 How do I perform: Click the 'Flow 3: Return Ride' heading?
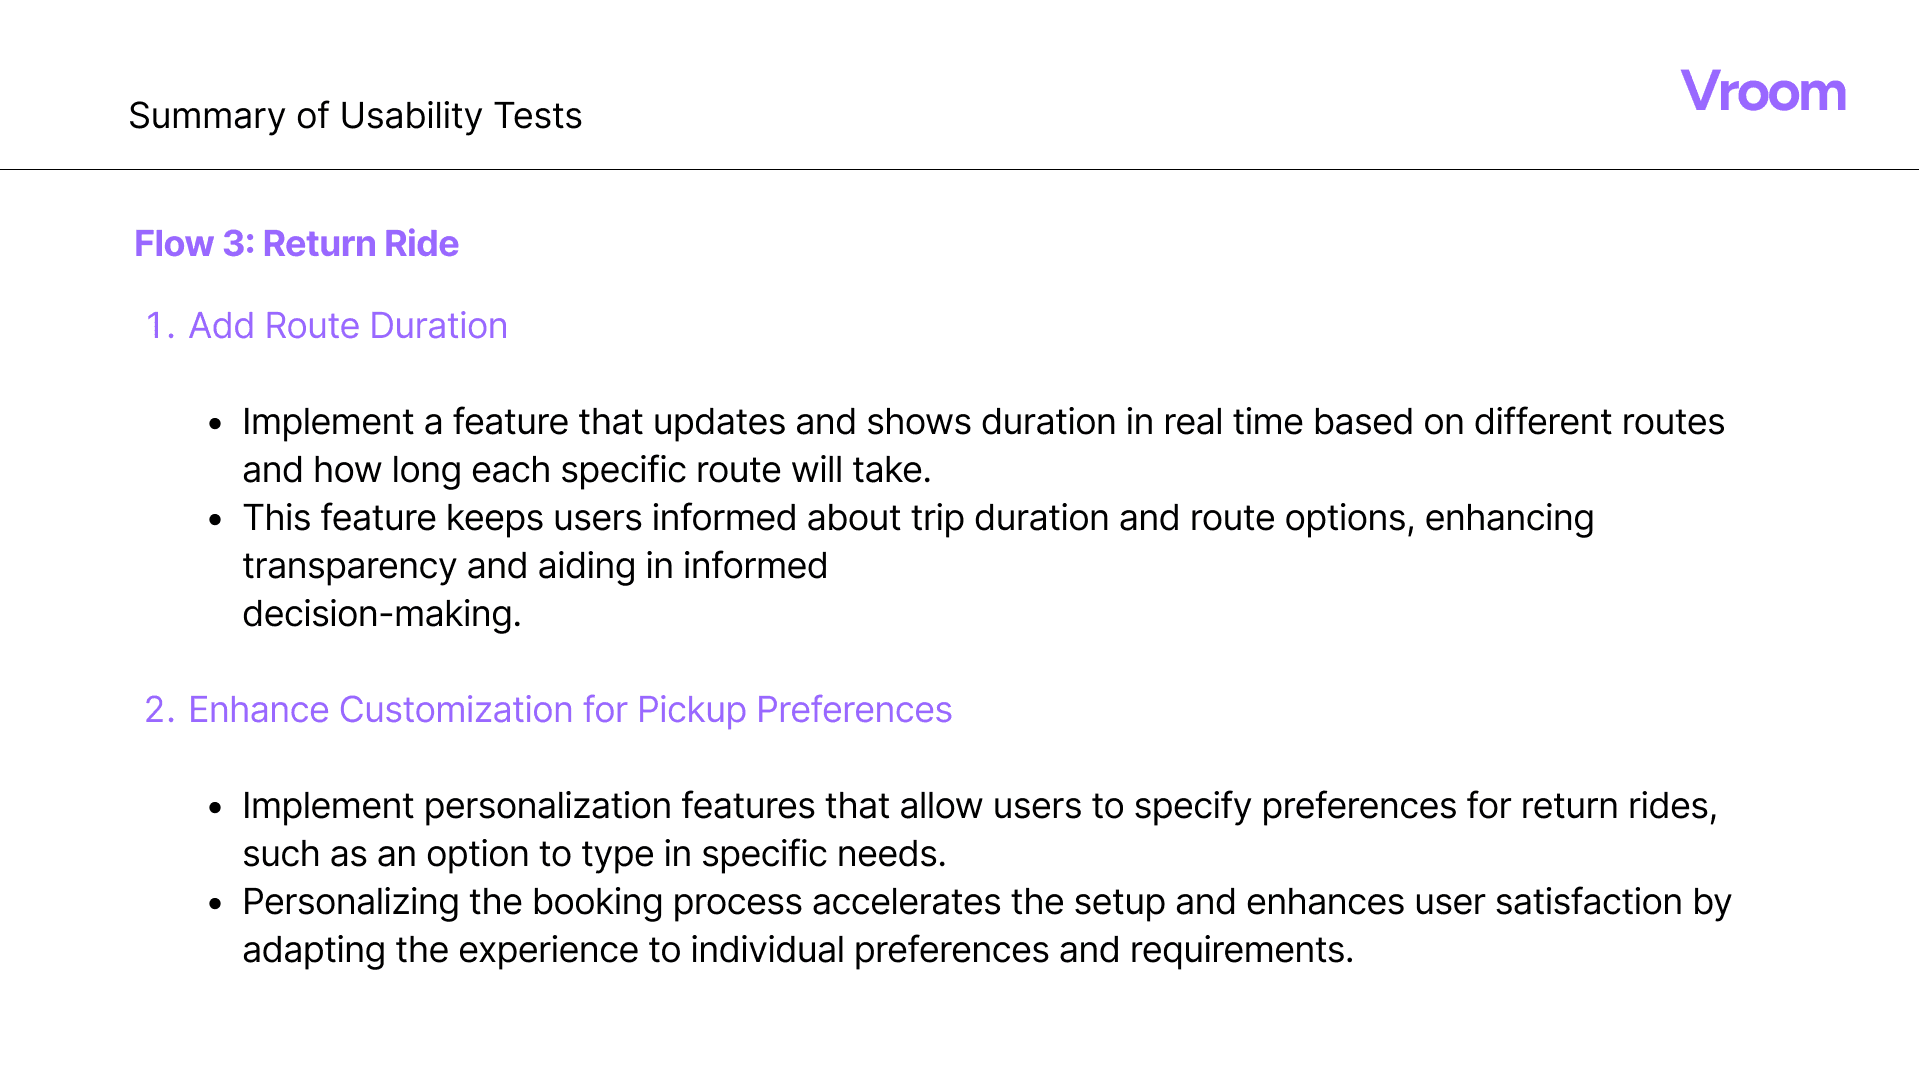(x=296, y=244)
